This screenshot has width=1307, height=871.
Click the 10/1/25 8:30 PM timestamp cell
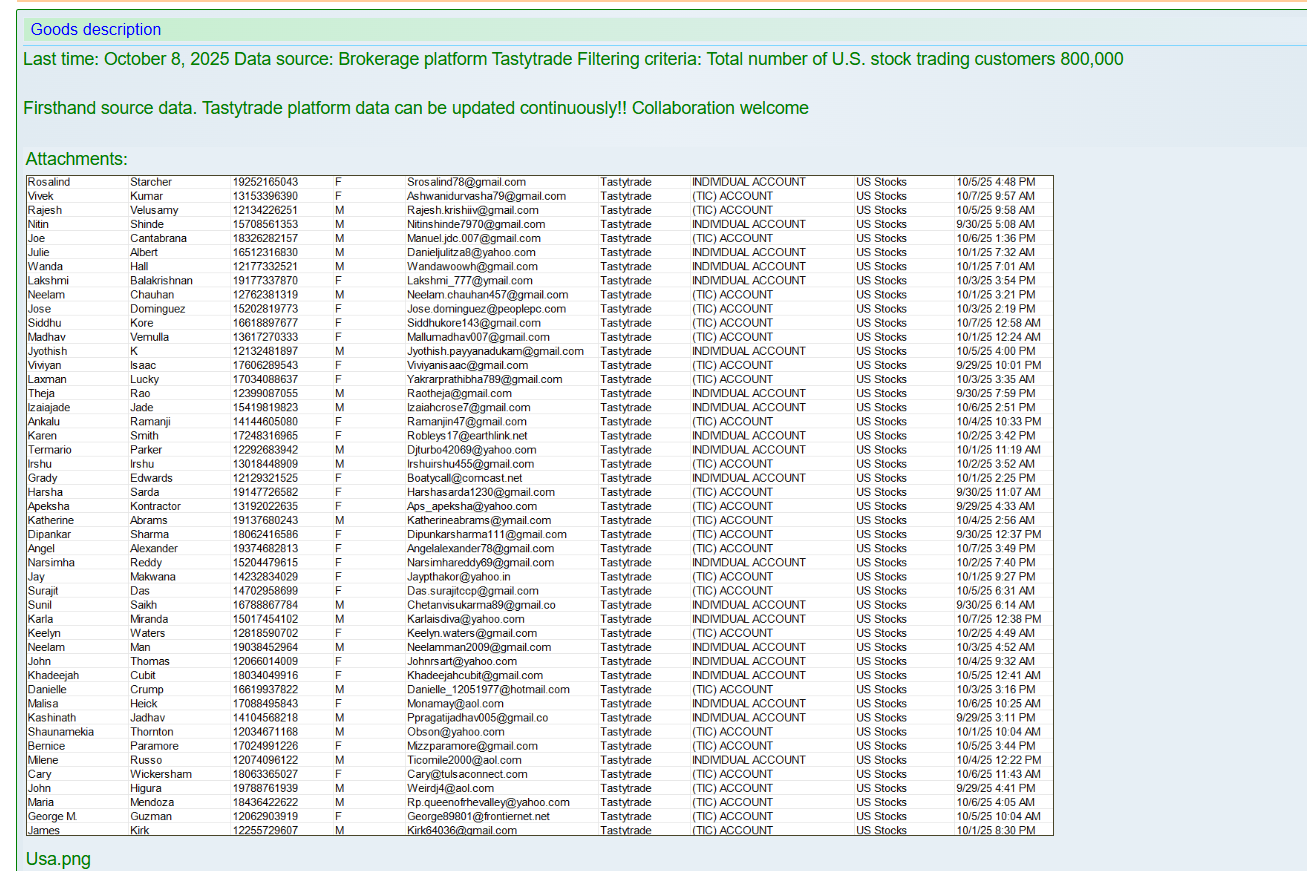[x=995, y=830]
